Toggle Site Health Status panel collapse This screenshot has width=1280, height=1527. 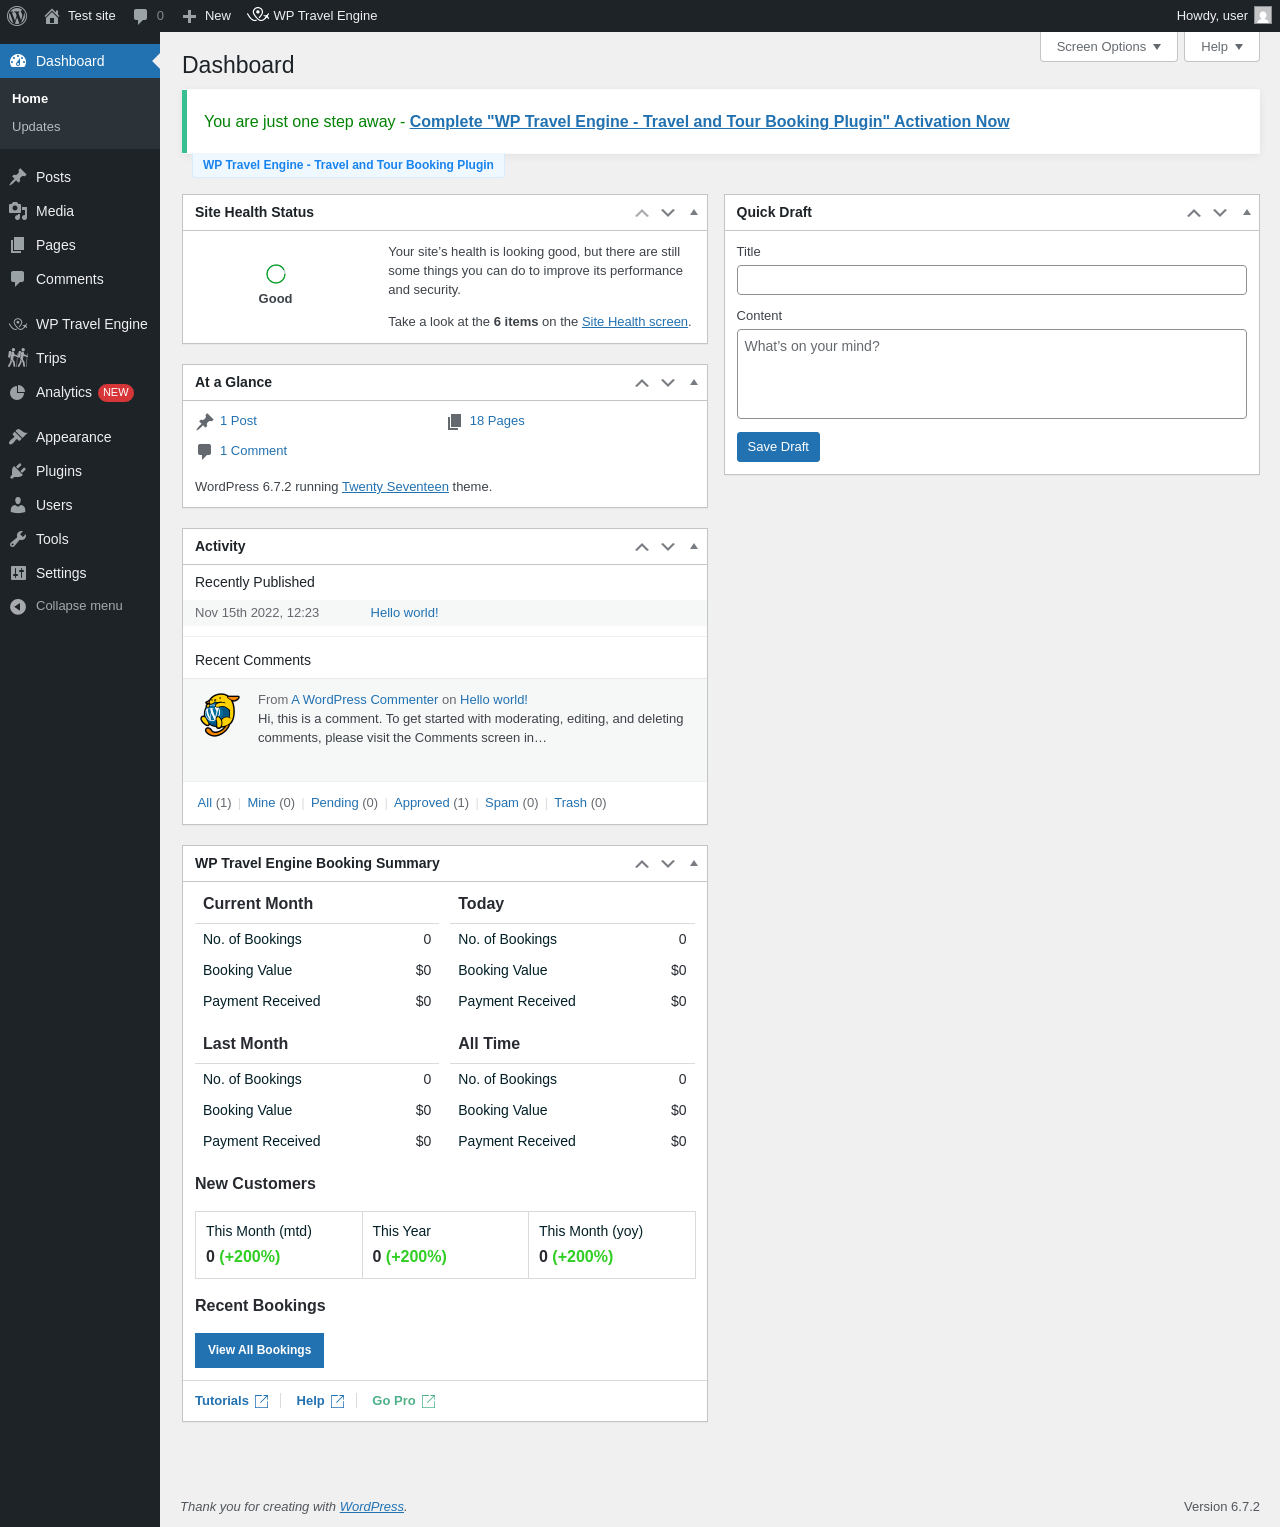tap(694, 212)
